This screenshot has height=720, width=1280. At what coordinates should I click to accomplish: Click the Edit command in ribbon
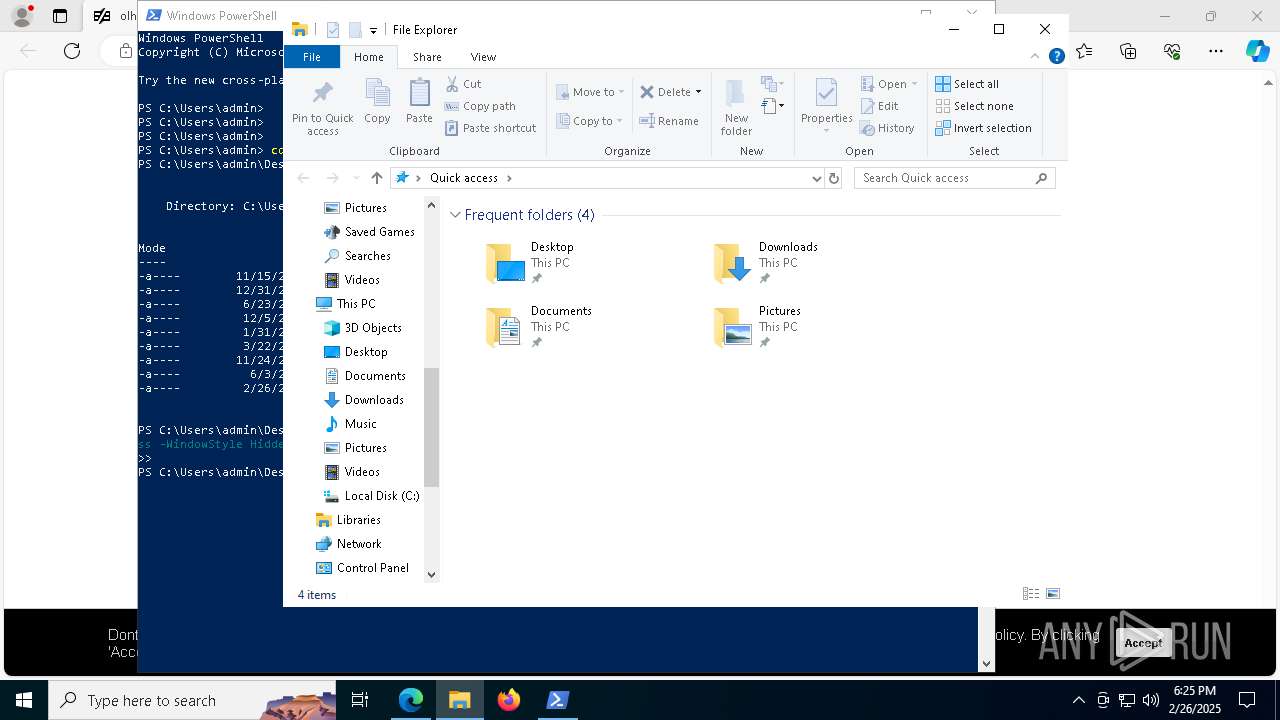click(x=879, y=106)
